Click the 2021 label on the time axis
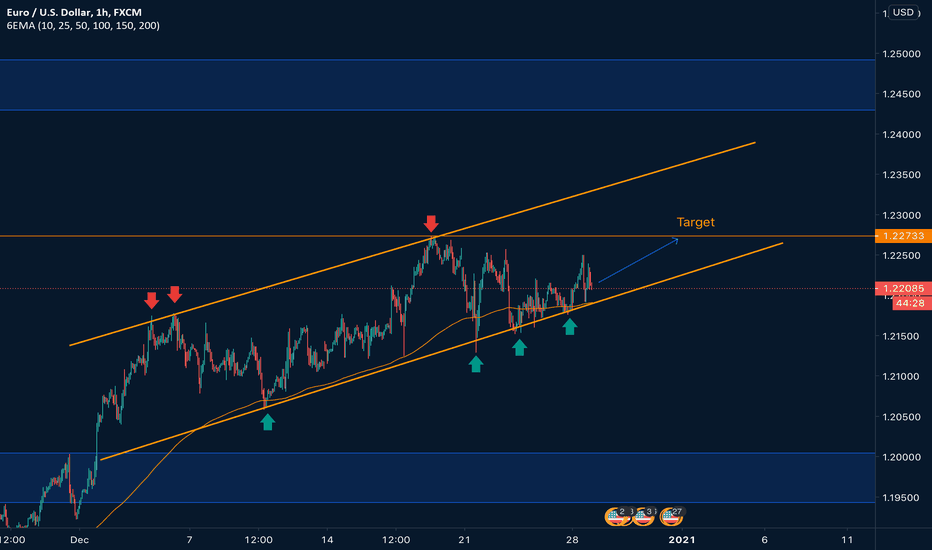This screenshot has height=550, width=932. click(x=682, y=540)
